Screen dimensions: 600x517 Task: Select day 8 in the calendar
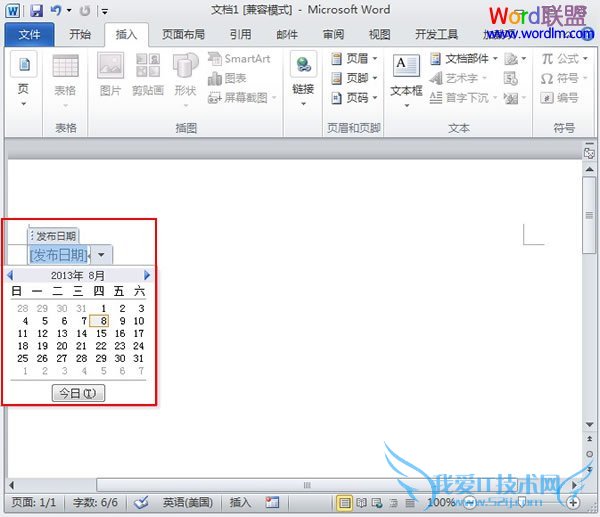[99, 321]
